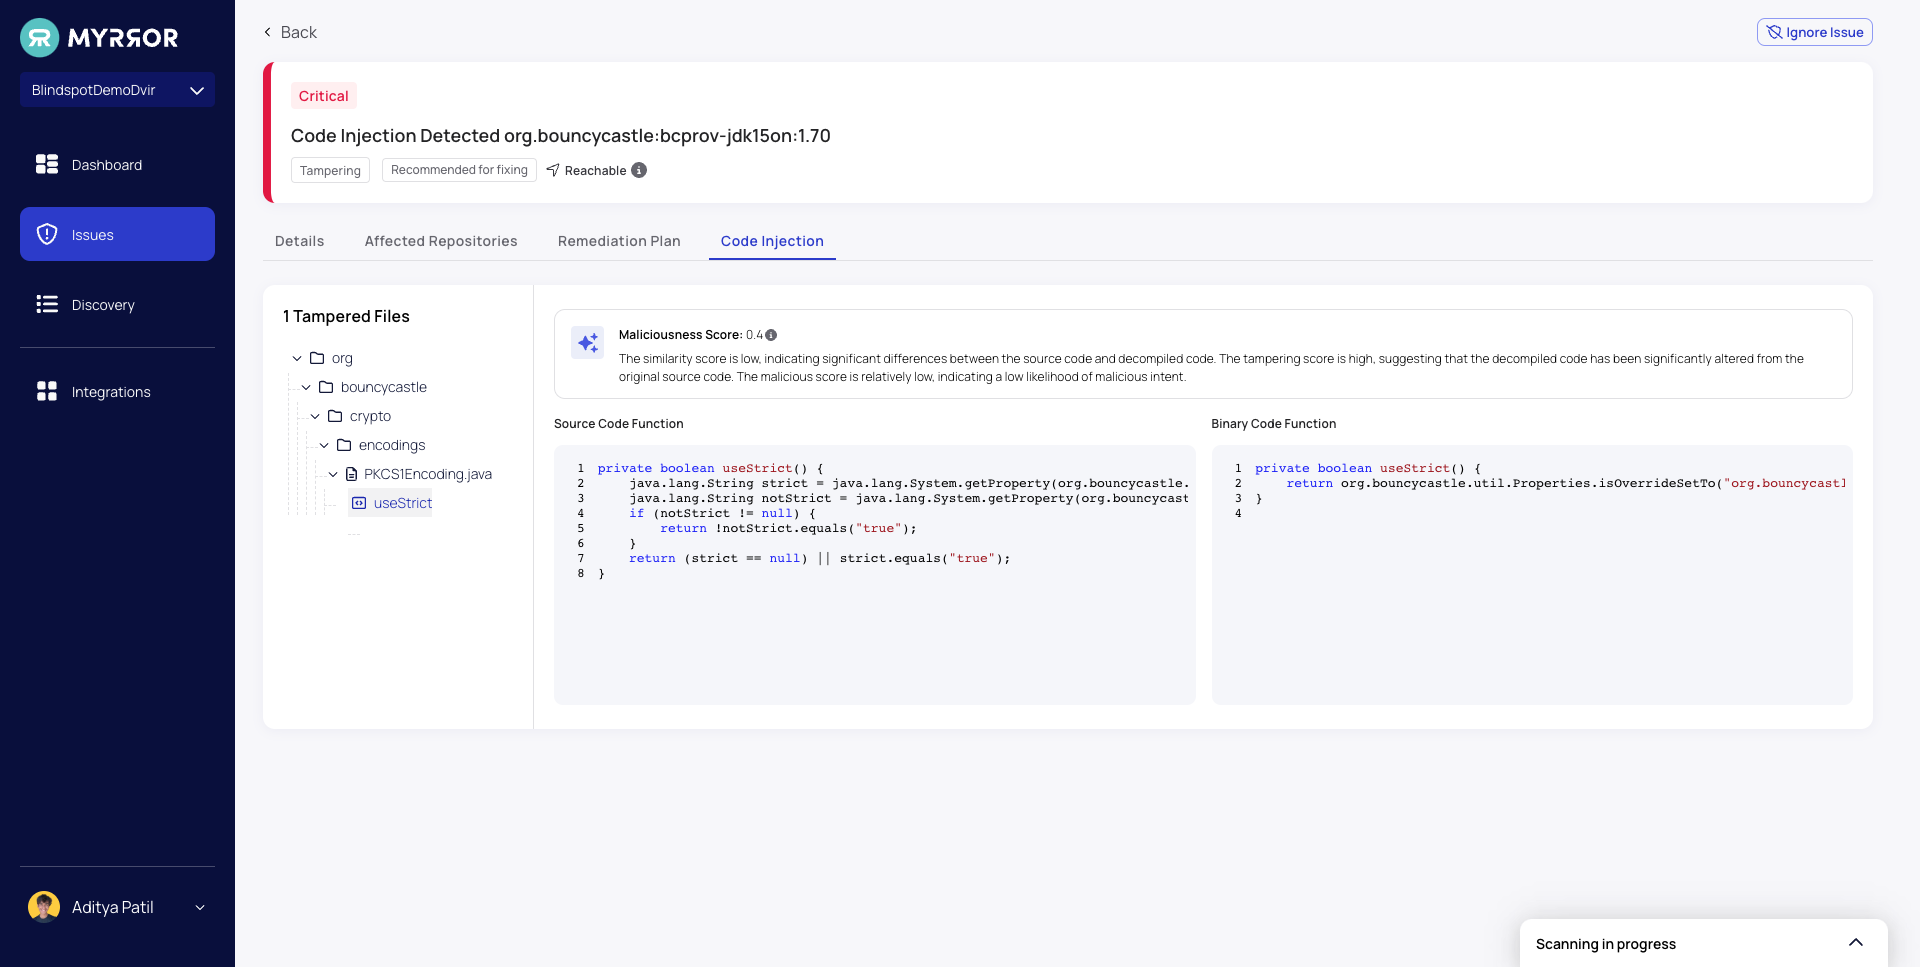
Task: Click the Recommended for fixing tag
Action: click(459, 170)
